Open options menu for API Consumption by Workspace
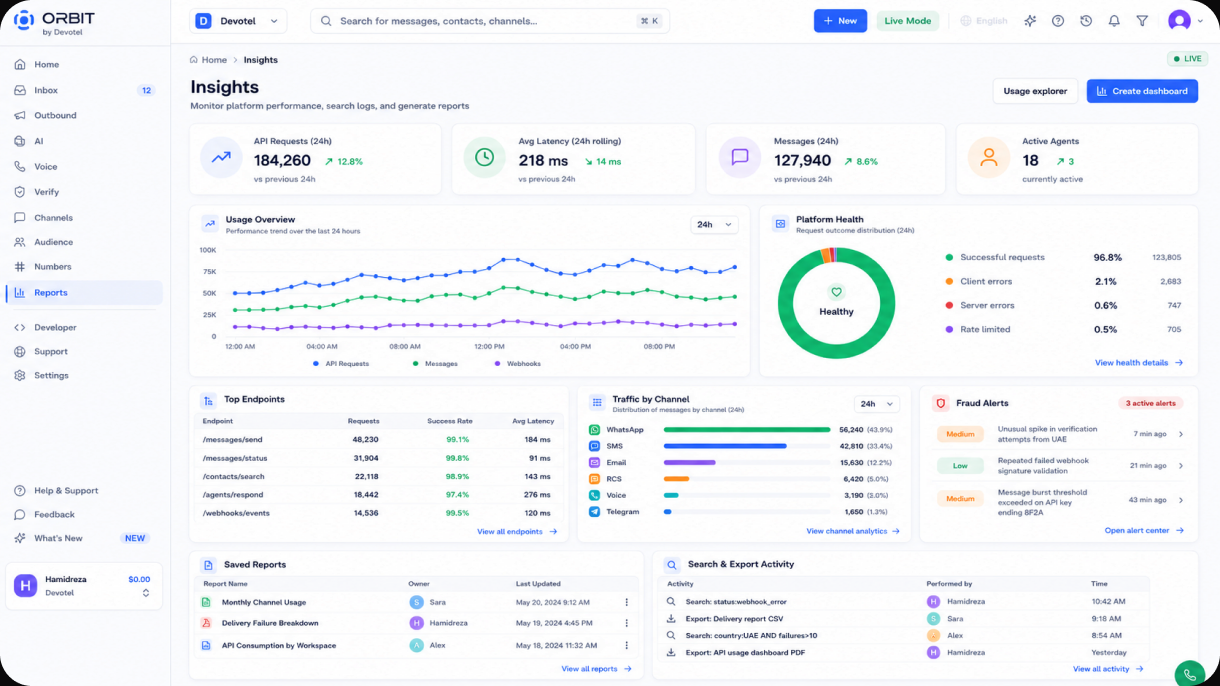This screenshot has width=1220, height=686. [x=627, y=646]
